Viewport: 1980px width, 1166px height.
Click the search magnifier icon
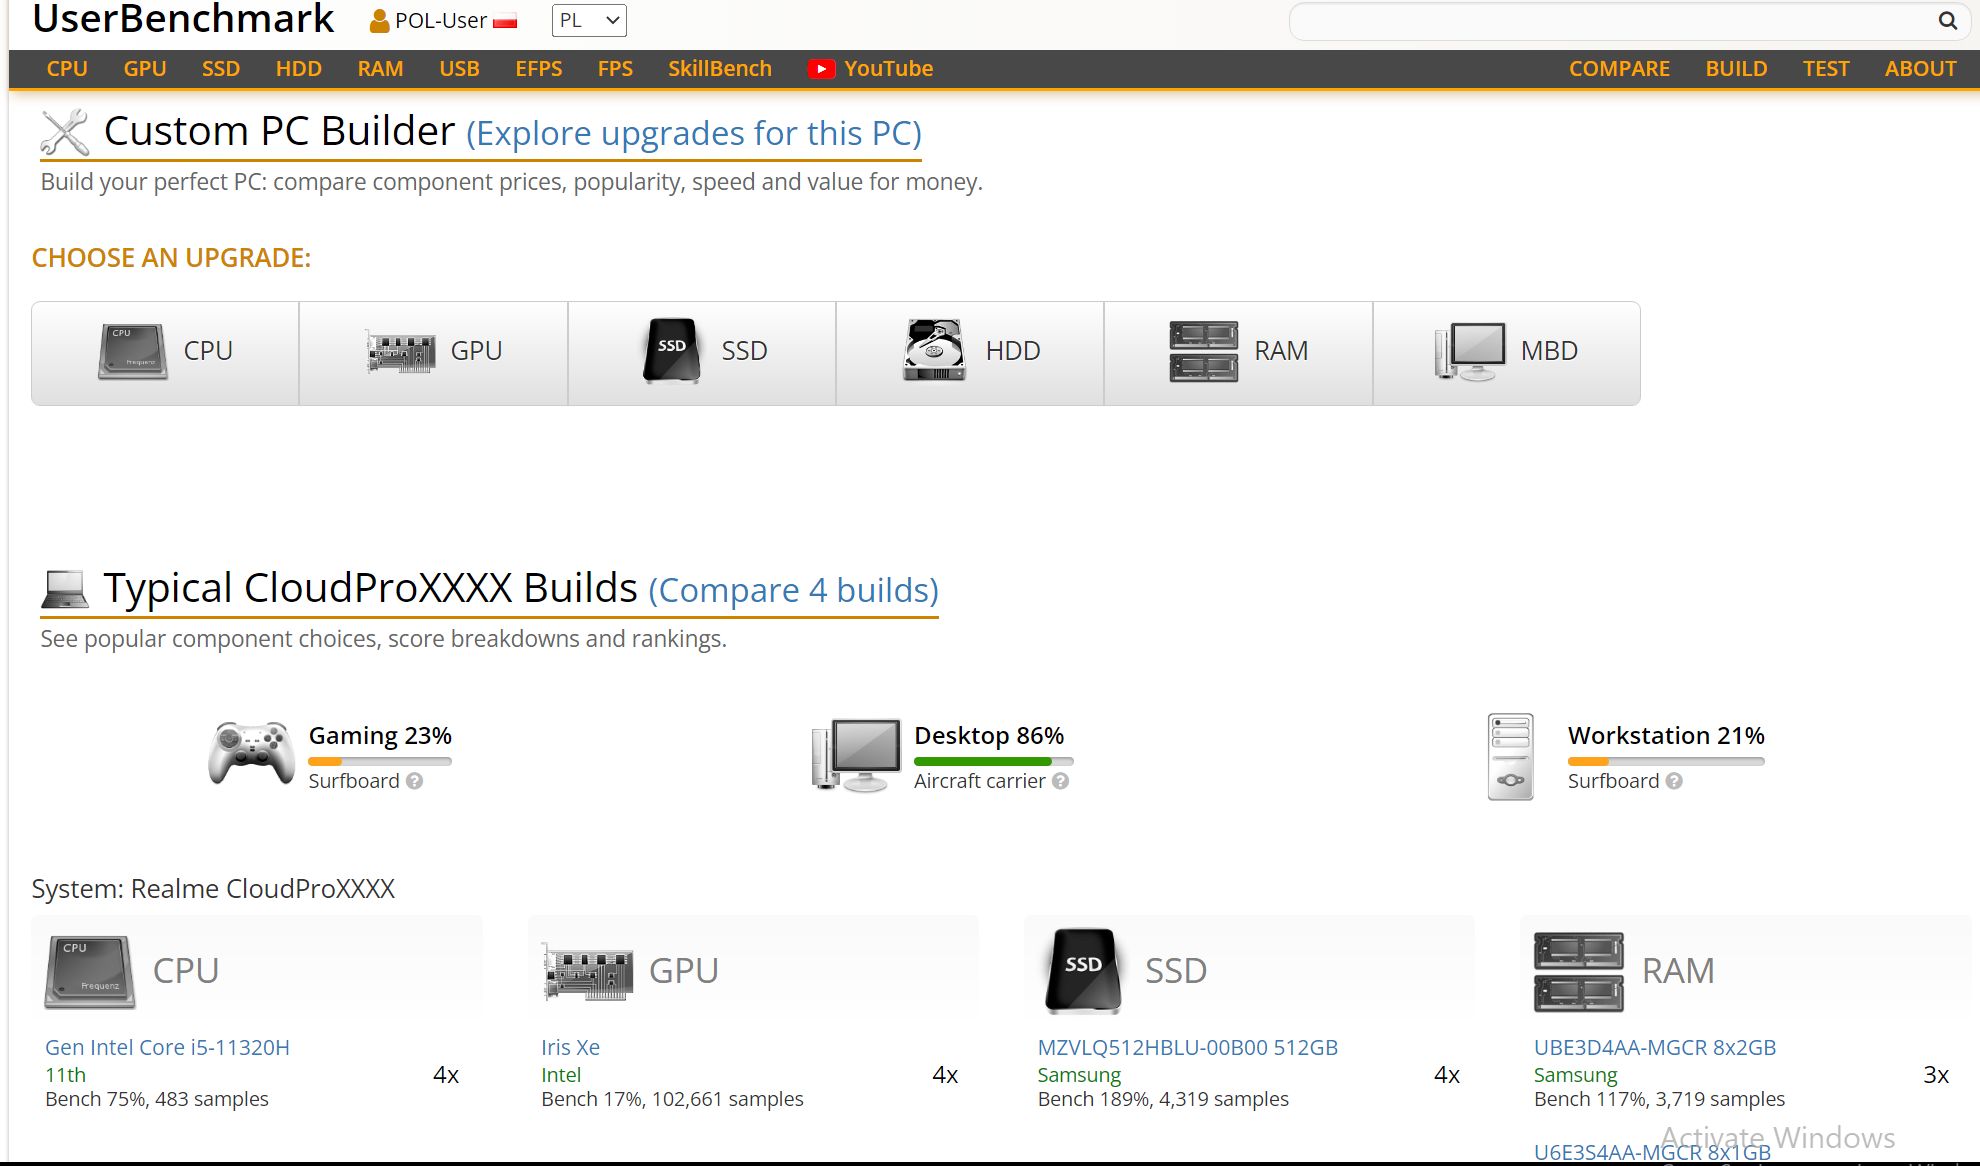pyautogui.click(x=1947, y=21)
